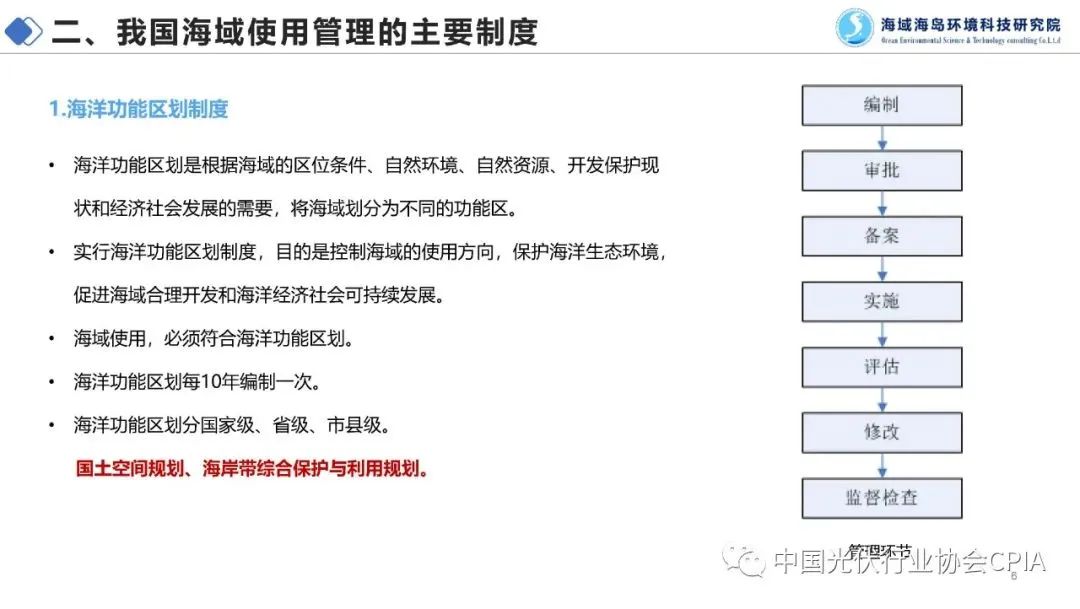Click the red text 国土空间规划、海岸带综合保护与利用规划
Screen dimensions: 1080x609
point(252,468)
